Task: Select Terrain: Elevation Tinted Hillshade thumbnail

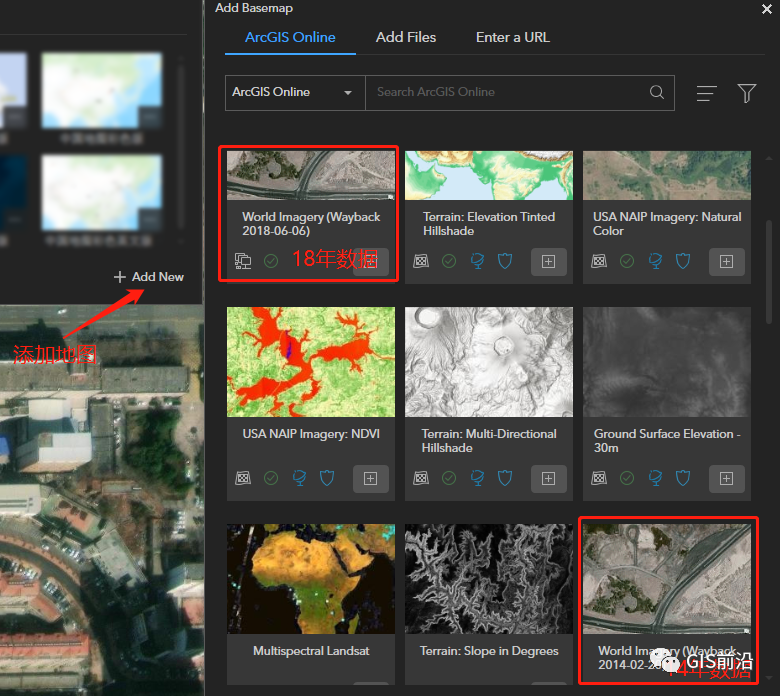Action: tap(488, 175)
